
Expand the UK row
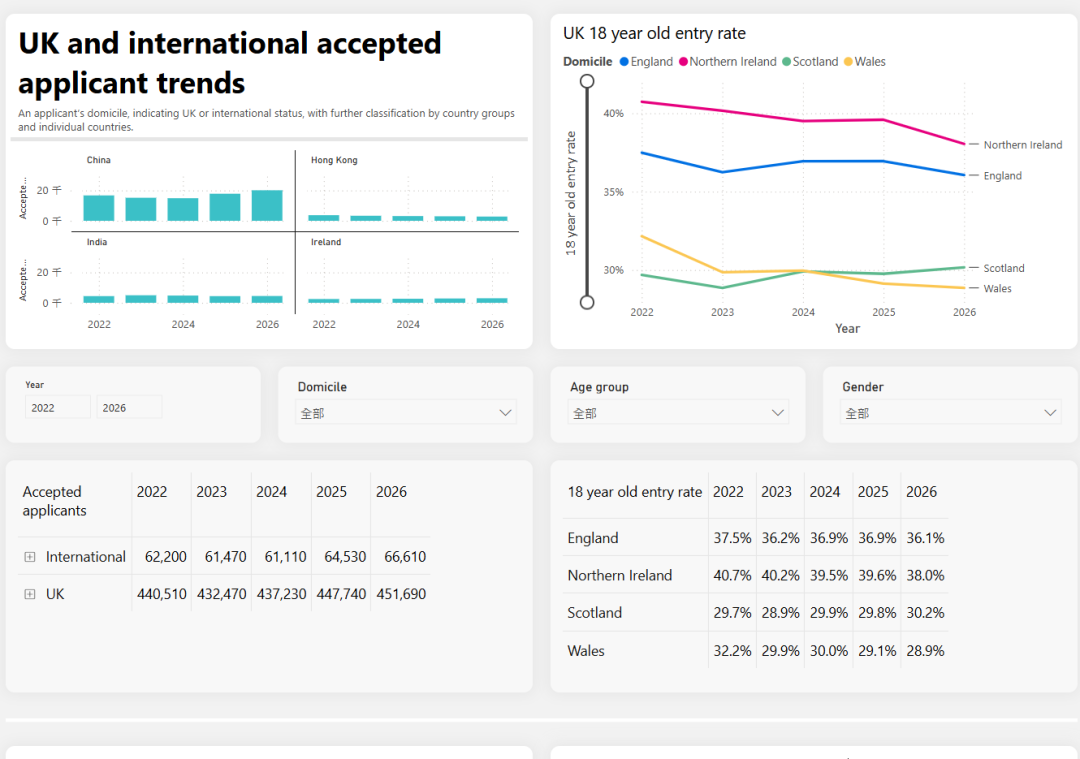pyautogui.click(x=30, y=594)
